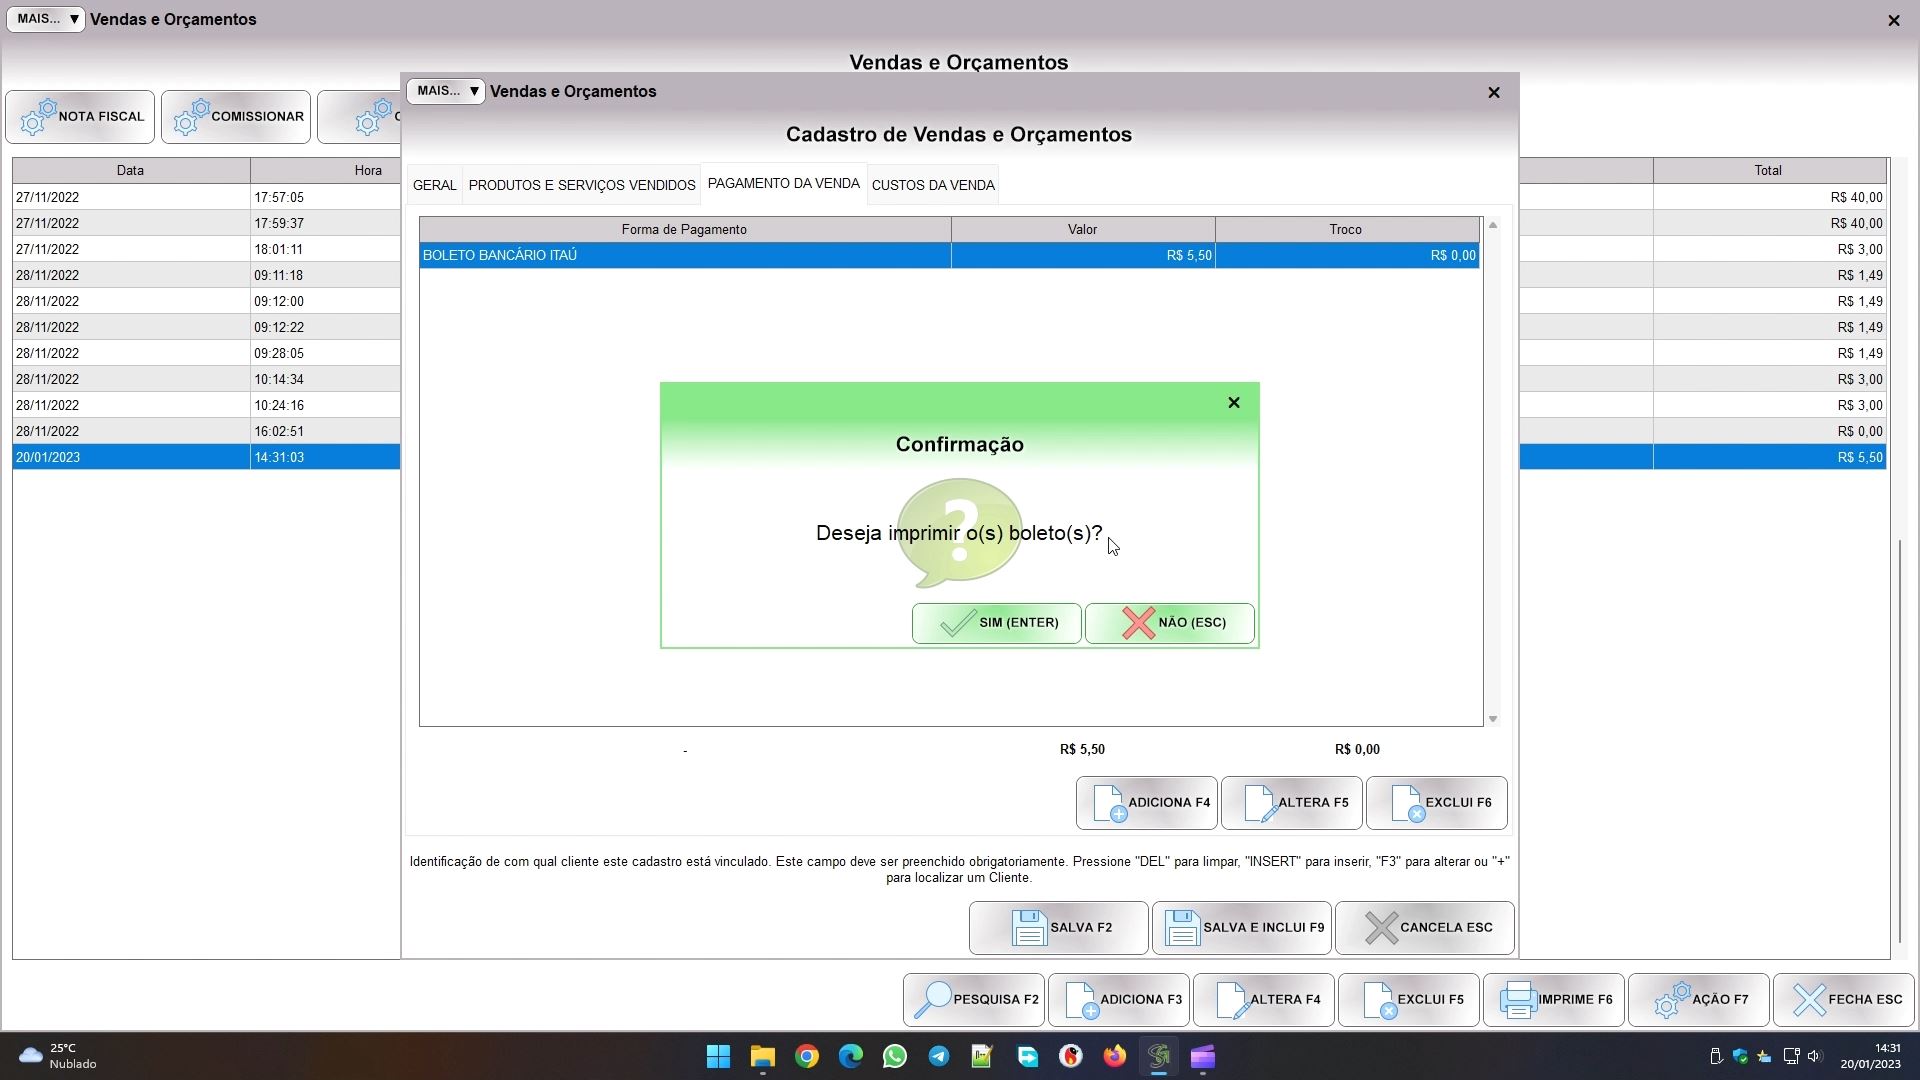The height and width of the screenshot is (1080, 1920).
Task: Click the EXCLUI F6 payment button
Action: pos(1436,803)
